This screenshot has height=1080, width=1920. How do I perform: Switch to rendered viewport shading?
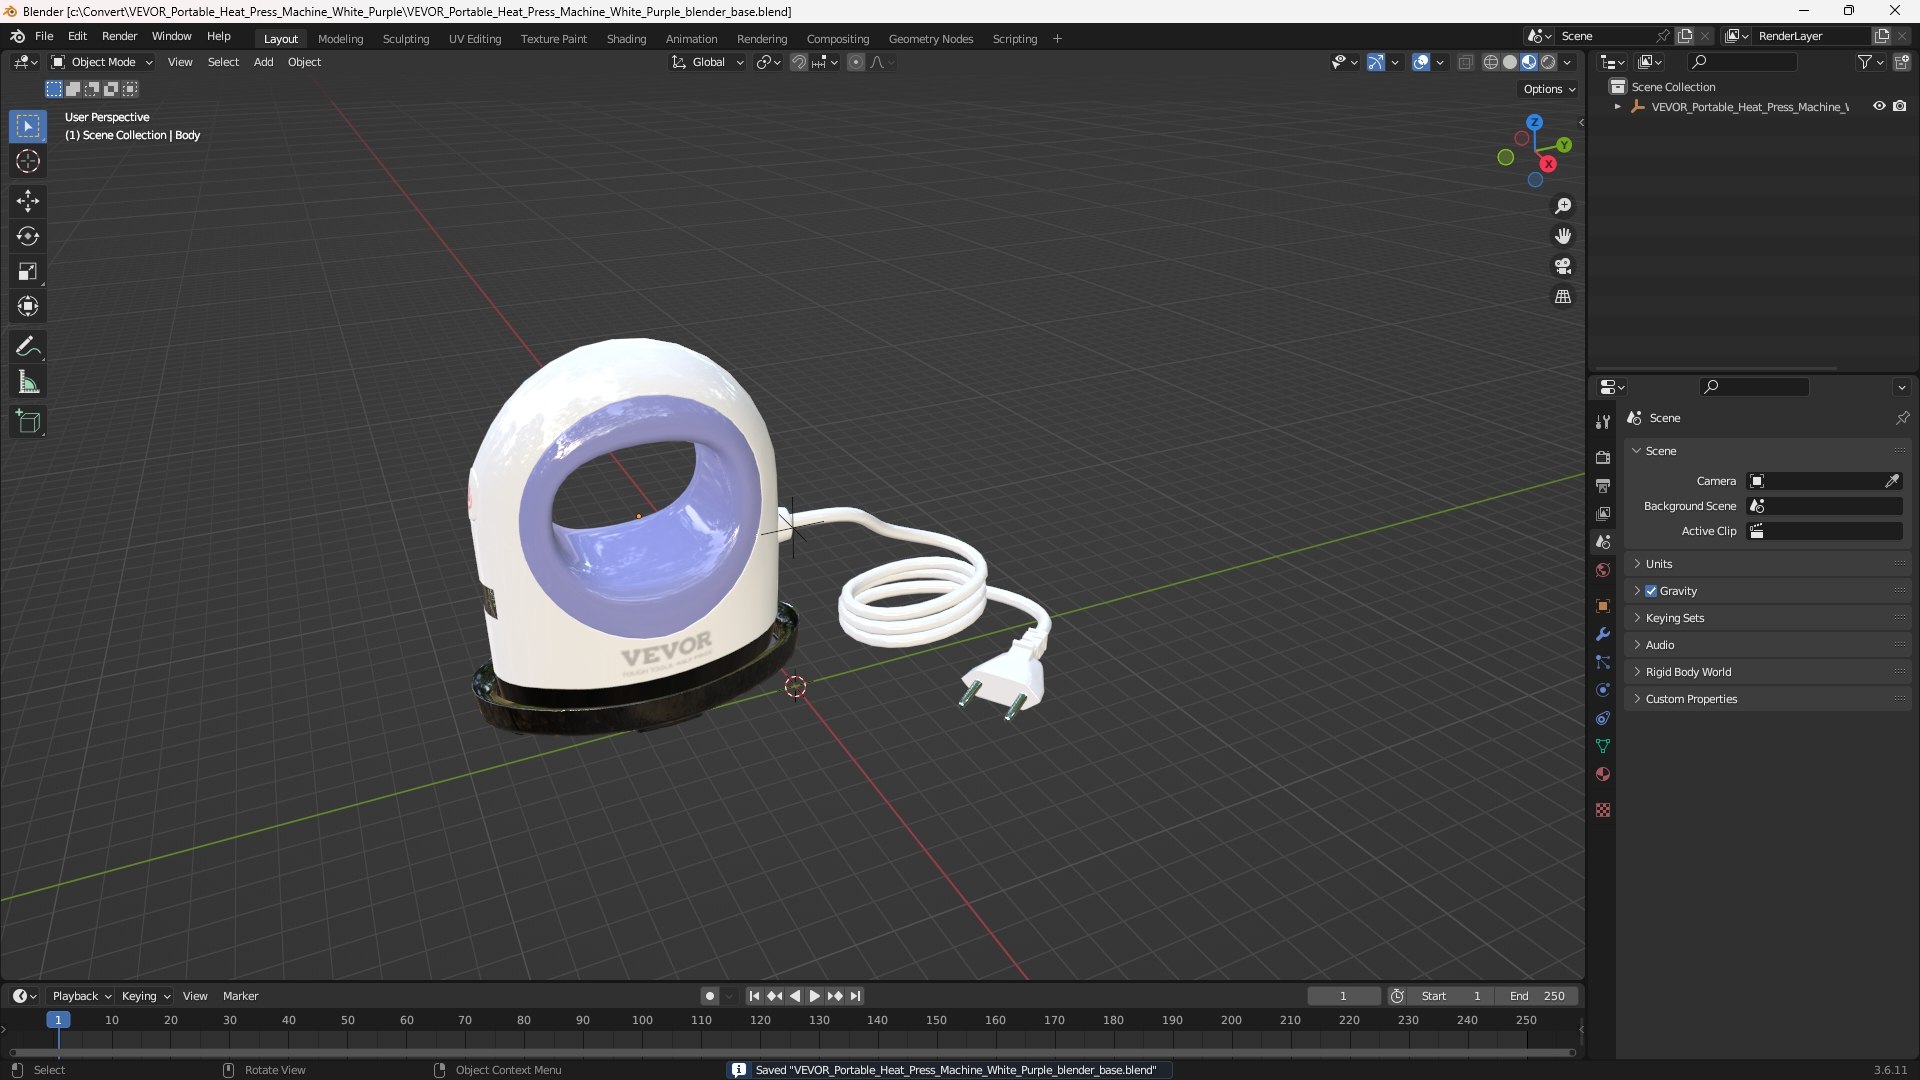1548,62
